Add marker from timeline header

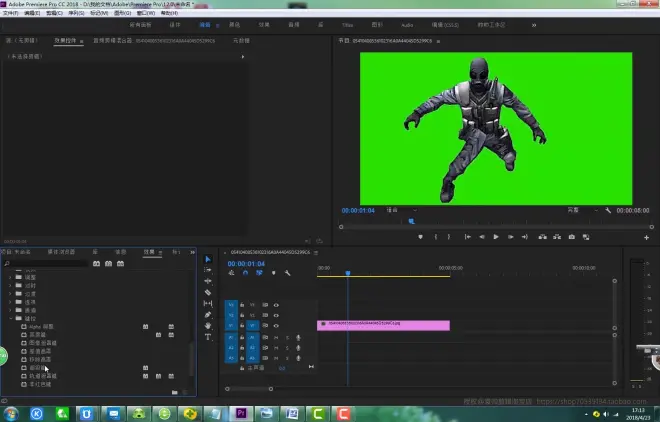click(274, 273)
